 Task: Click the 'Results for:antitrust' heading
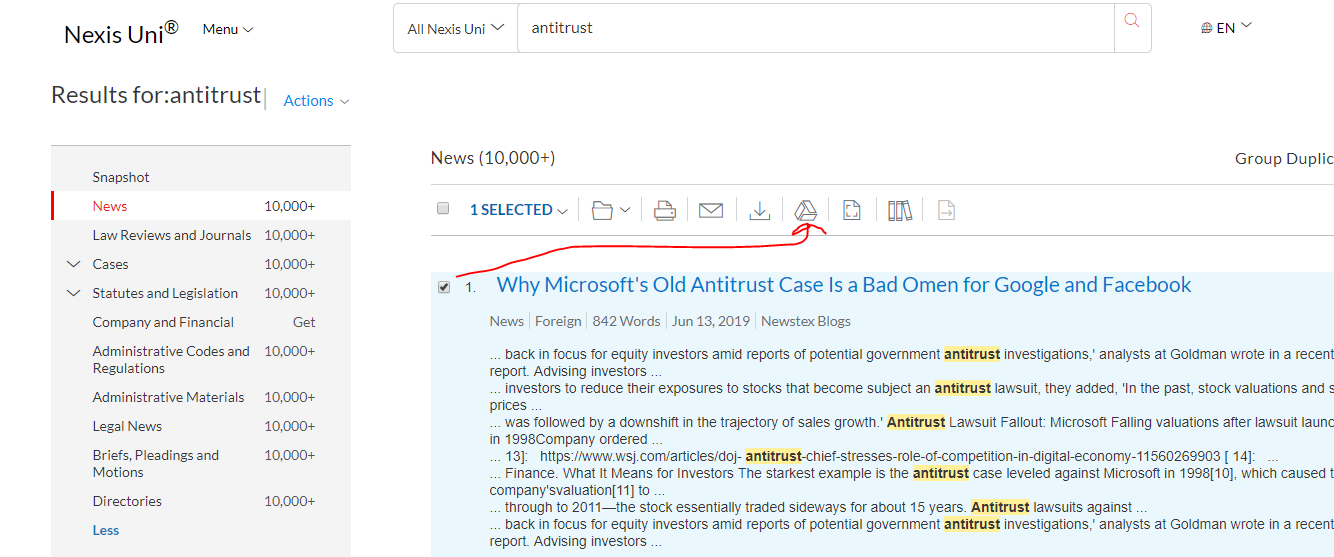[156, 95]
